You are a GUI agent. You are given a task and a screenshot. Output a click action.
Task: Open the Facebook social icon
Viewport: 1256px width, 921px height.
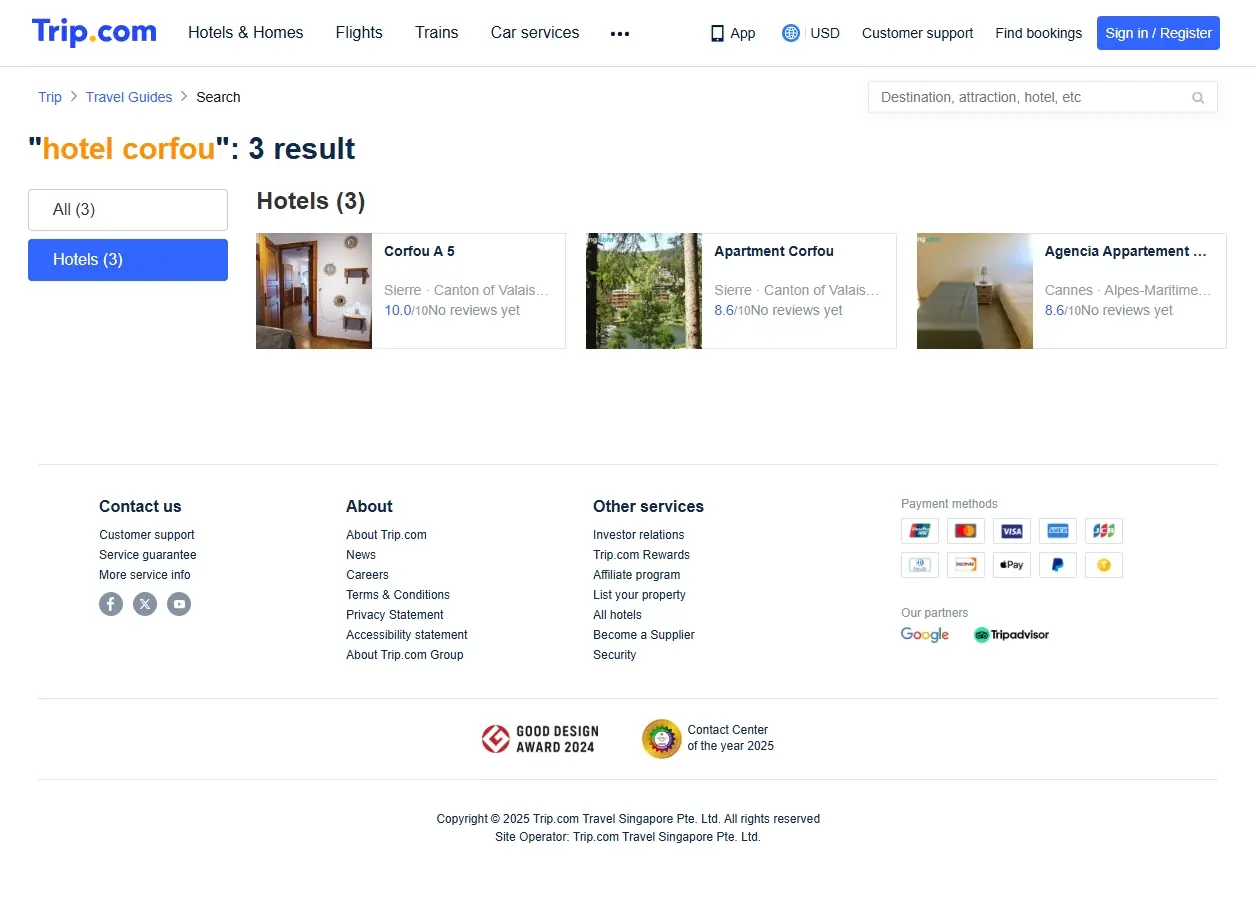pyautogui.click(x=111, y=604)
